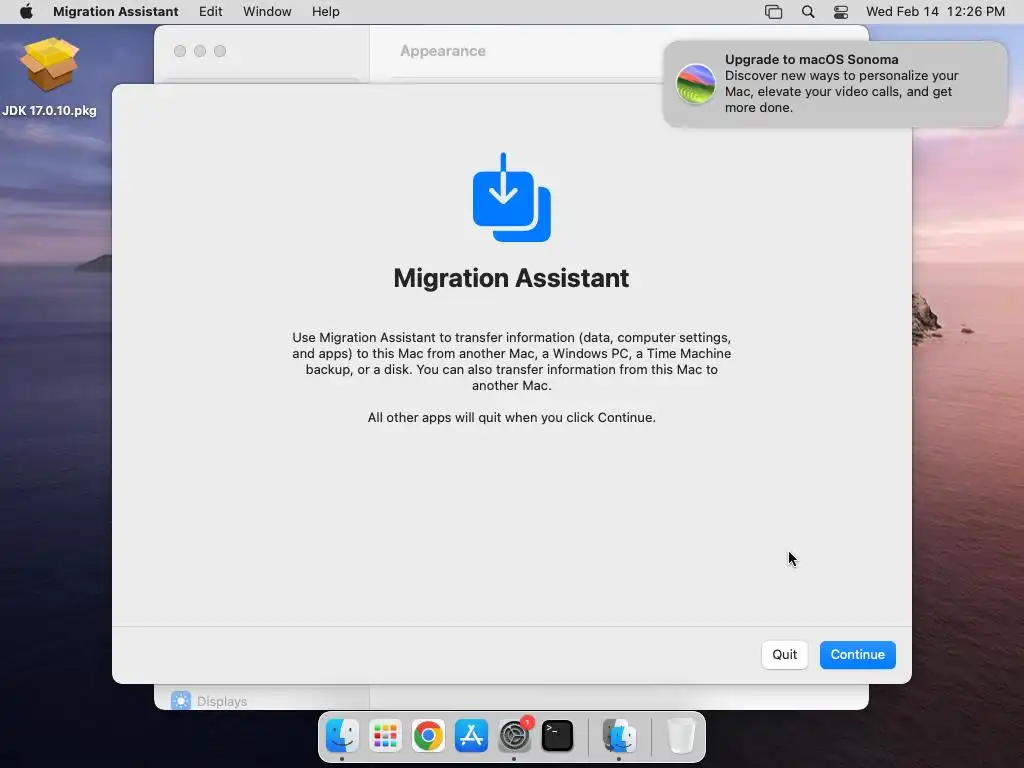Quit Migration Assistant with the Quit button
Viewport: 1024px width, 768px height.
784,654
